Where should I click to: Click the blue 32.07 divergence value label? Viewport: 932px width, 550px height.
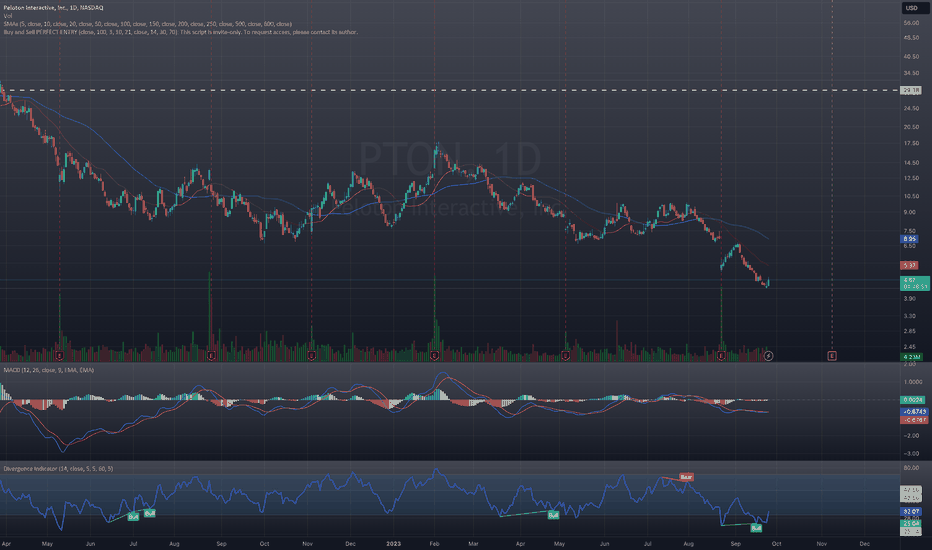pyautogui.click(x=911, y=511)
